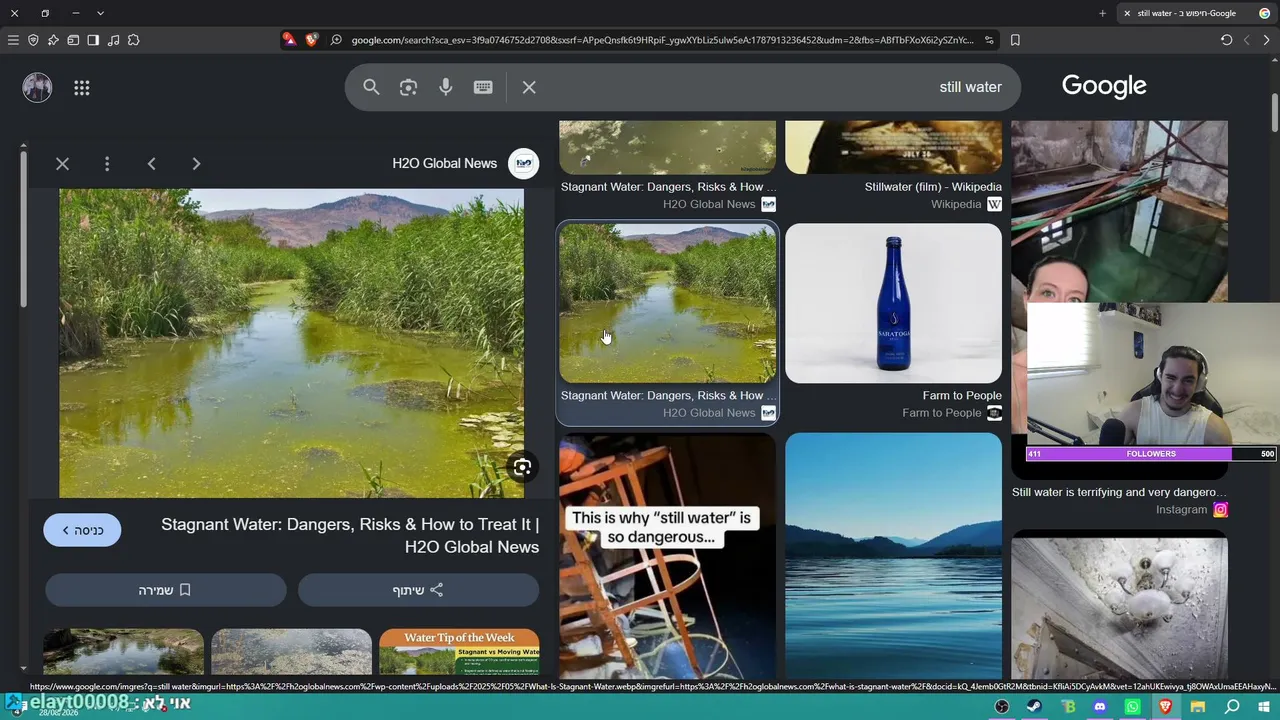Clear the search box text
Image resolution: width=1280 pixels, height=720 pixels.
pos(529,87)
